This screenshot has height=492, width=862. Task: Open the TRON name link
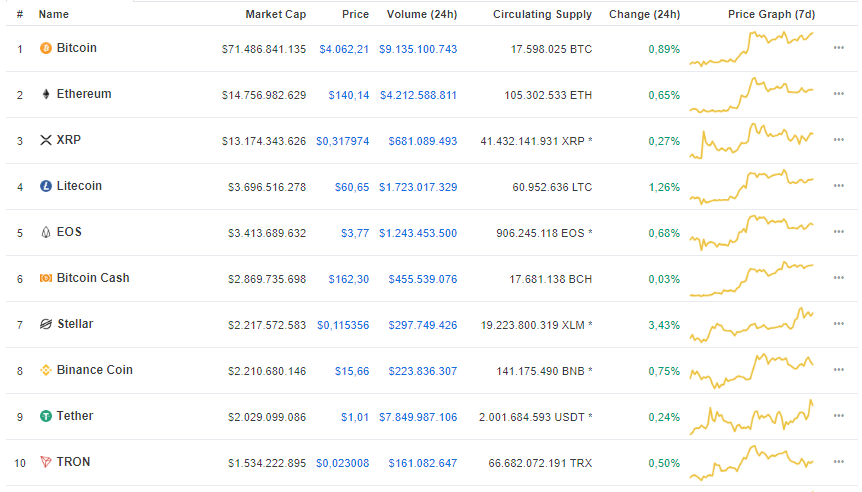(73, 462)
